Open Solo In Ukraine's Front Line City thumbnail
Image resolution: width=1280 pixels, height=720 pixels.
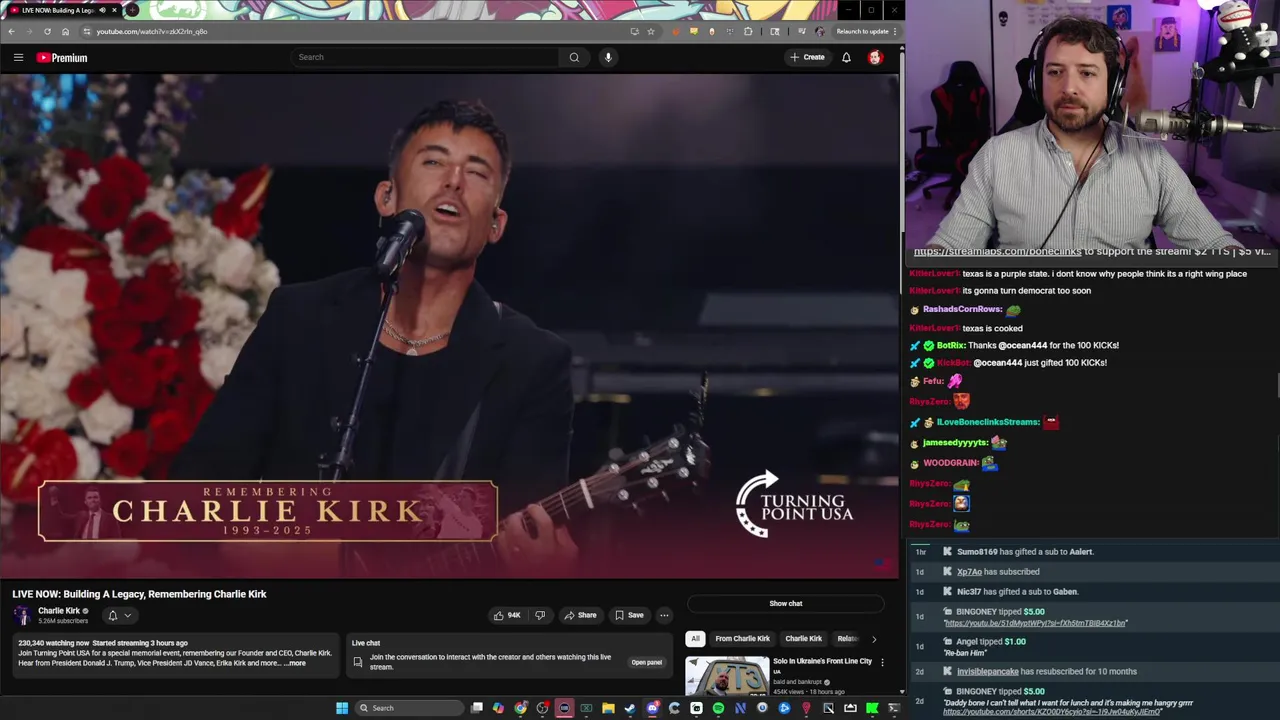(x=727, y=676)
